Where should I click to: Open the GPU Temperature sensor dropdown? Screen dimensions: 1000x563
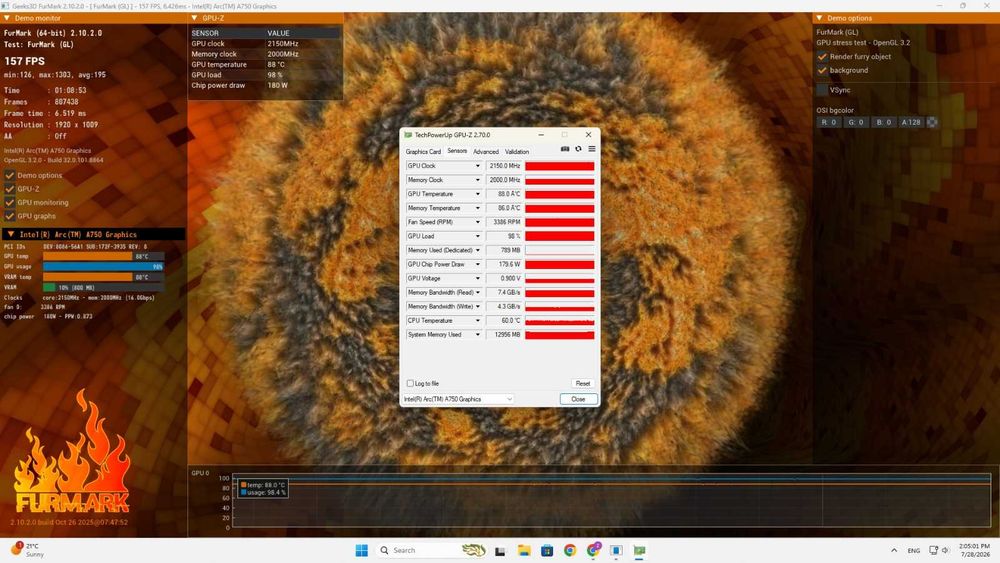tap(477, 194)
